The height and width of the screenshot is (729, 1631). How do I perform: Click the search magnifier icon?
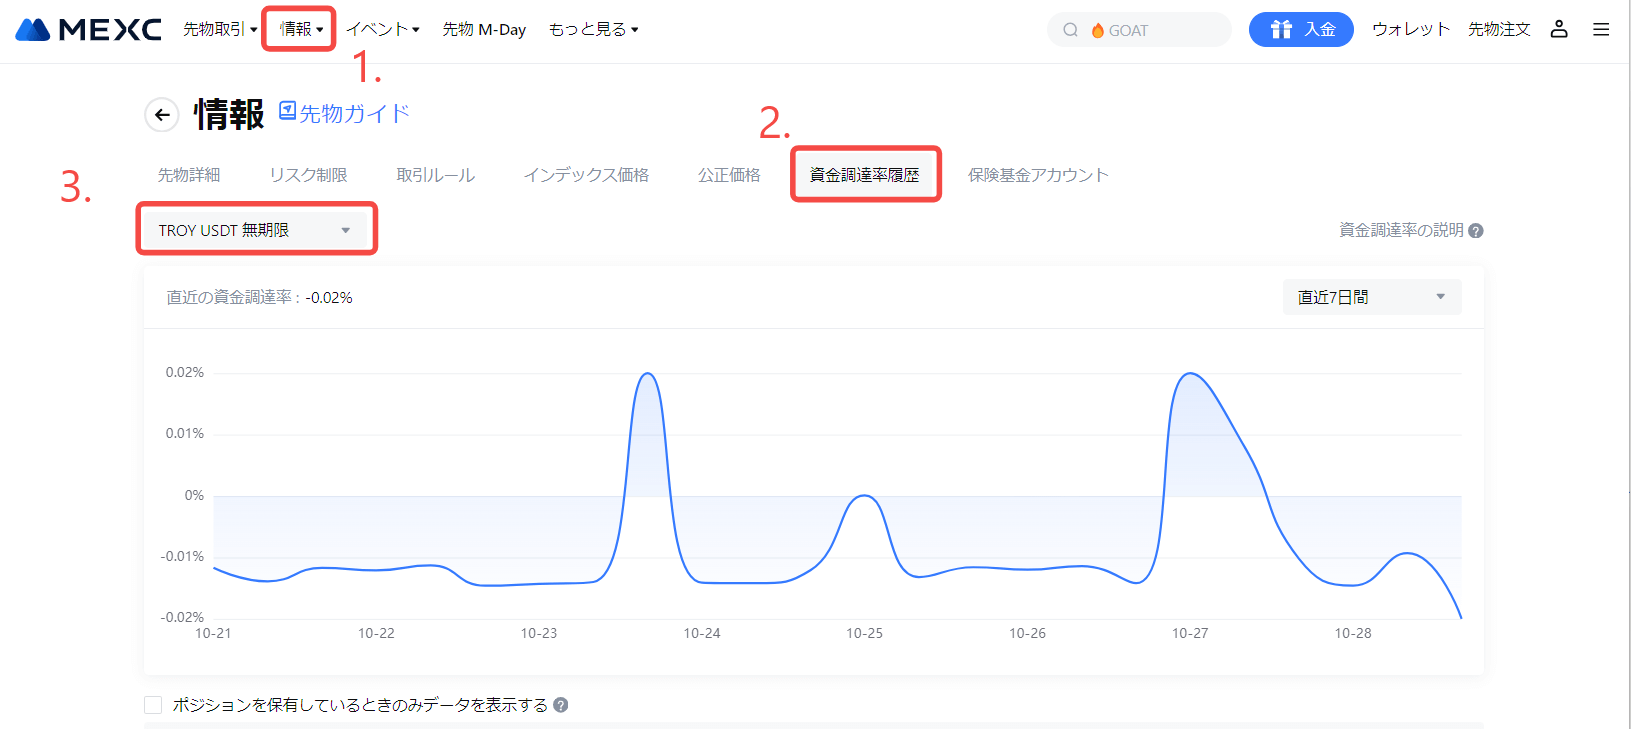pos(1070,30)
